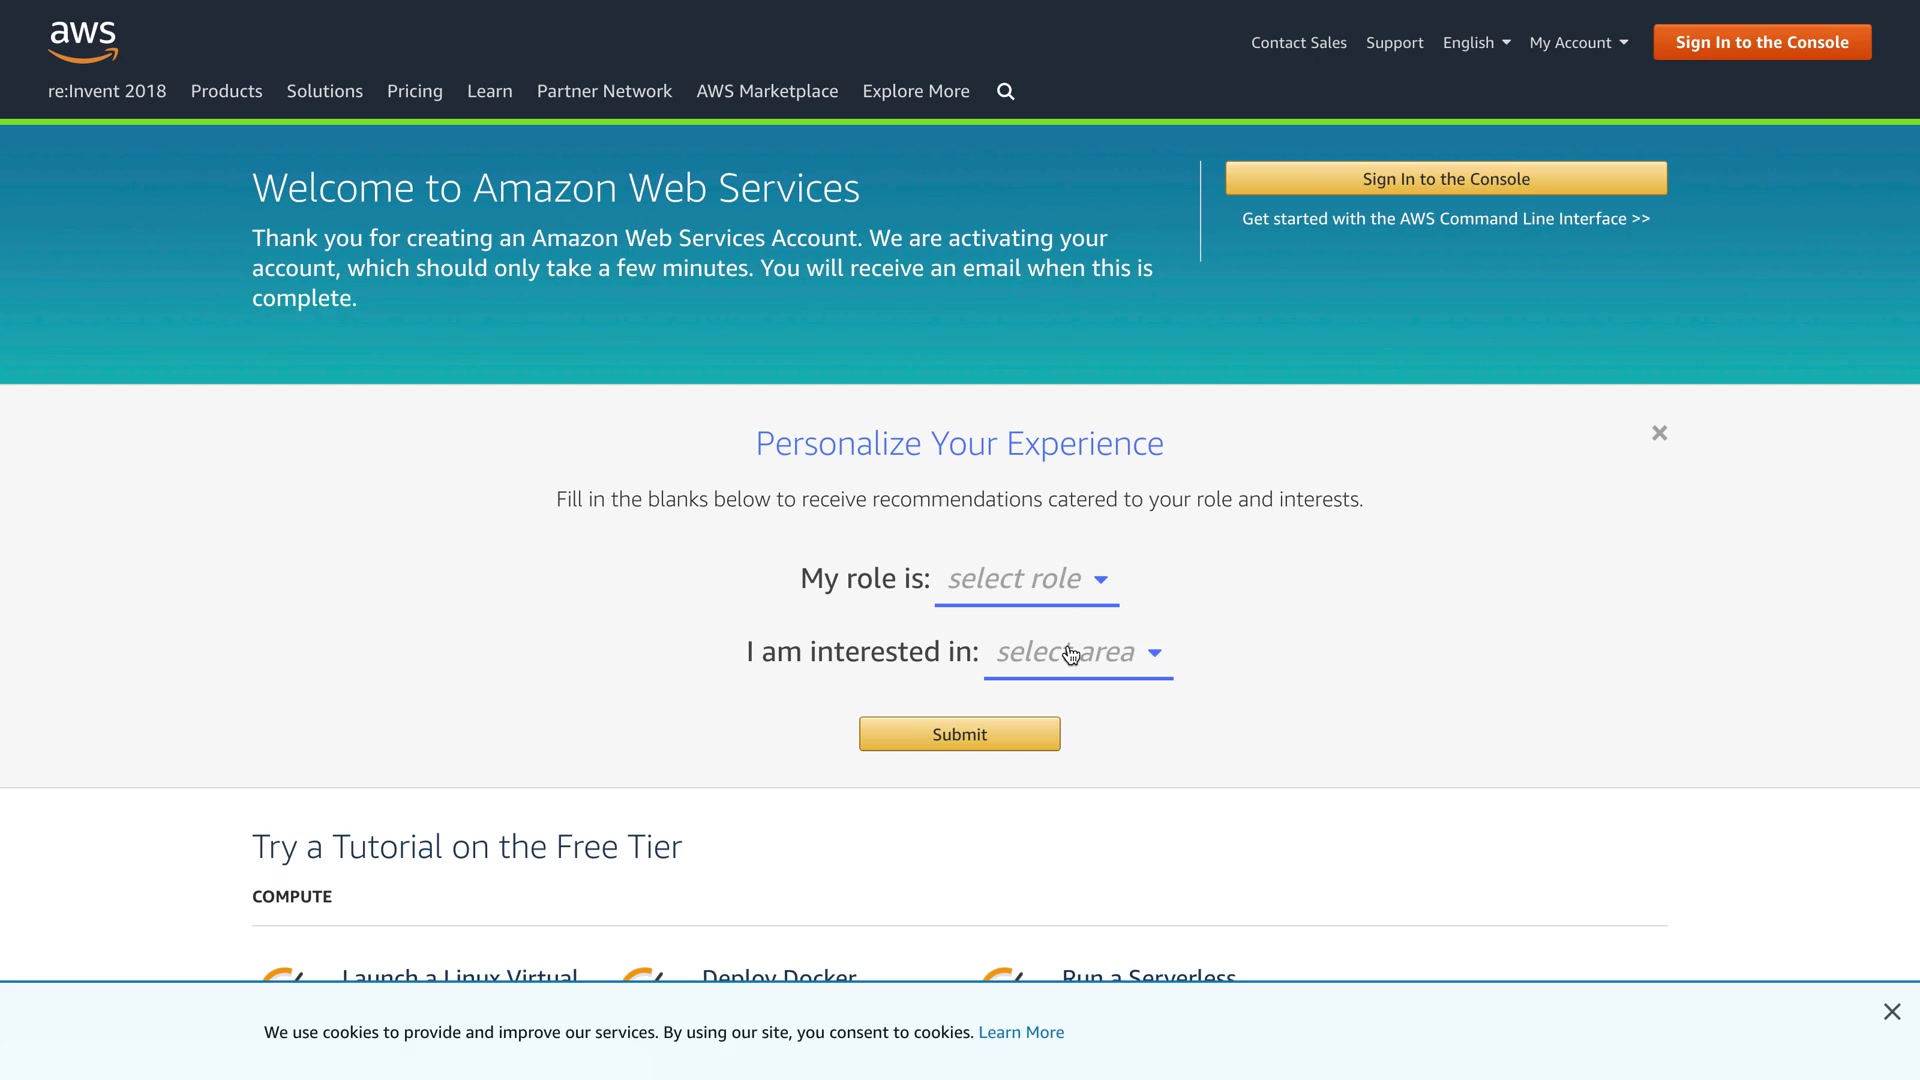
Task: Open the Products menu
Action: pos(226,91)
